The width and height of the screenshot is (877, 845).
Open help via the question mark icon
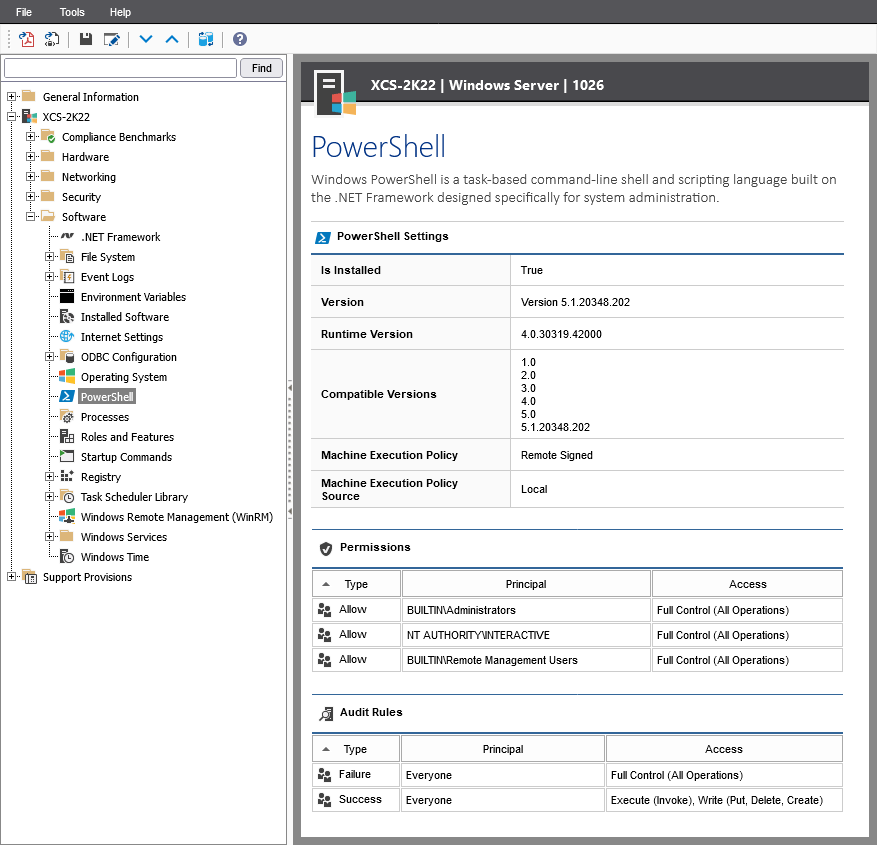click(x=240, y=39)
